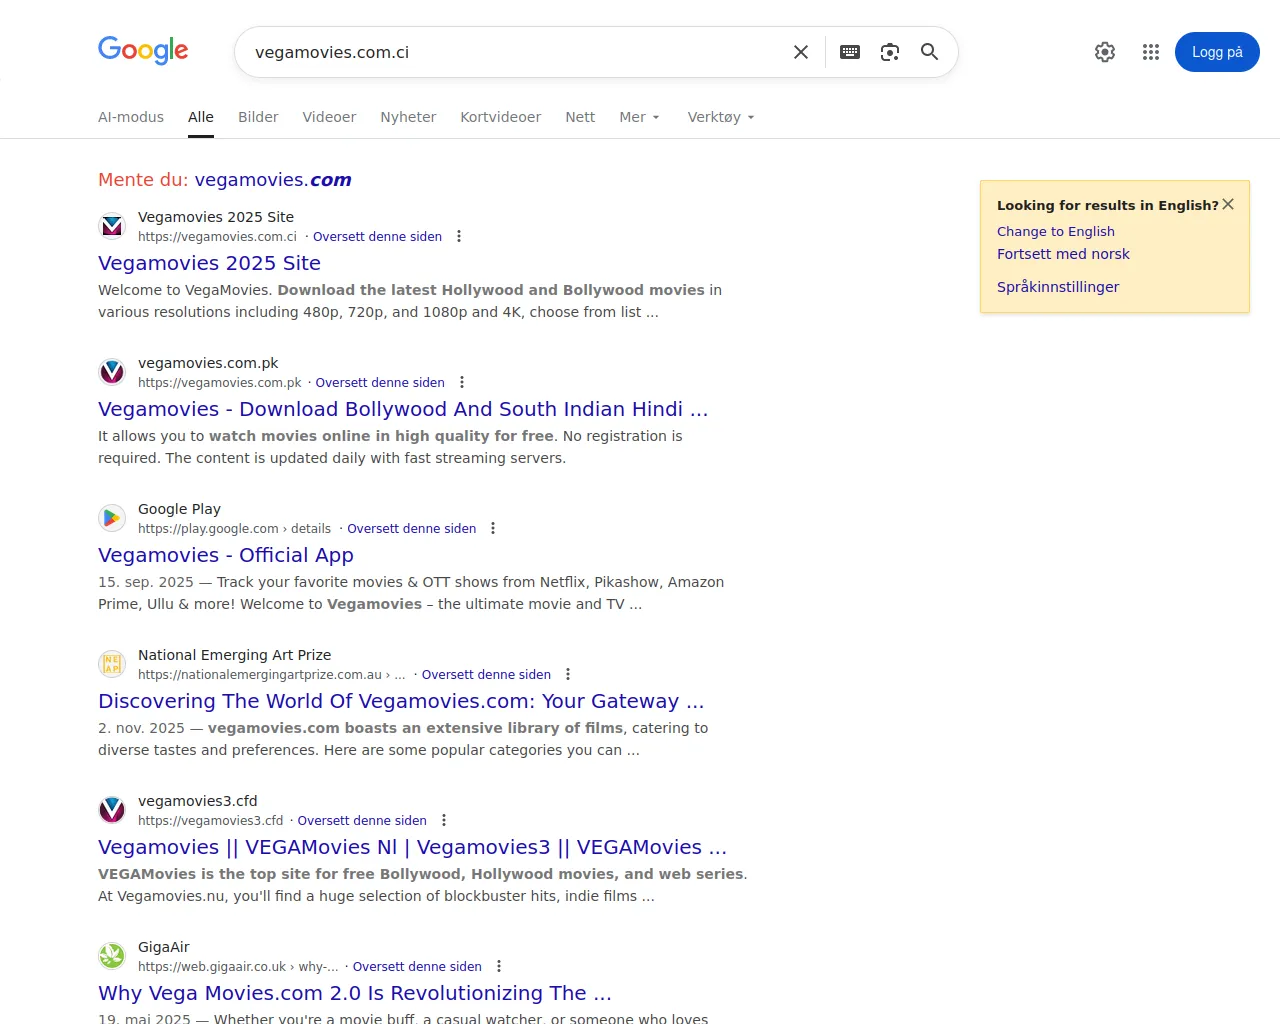Click the Google logo
Screen dimensions: 1280x1024
point(143,50)
